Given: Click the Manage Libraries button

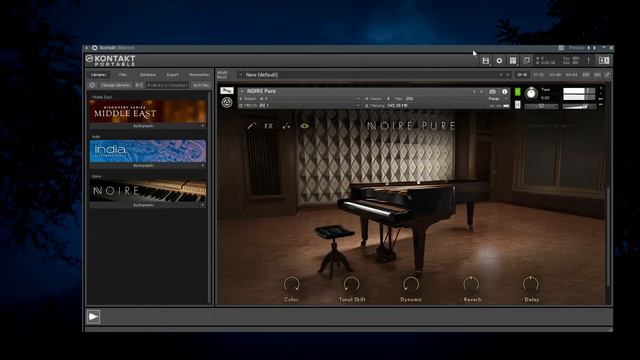Looking at the screenshot, I should [115, 85].
